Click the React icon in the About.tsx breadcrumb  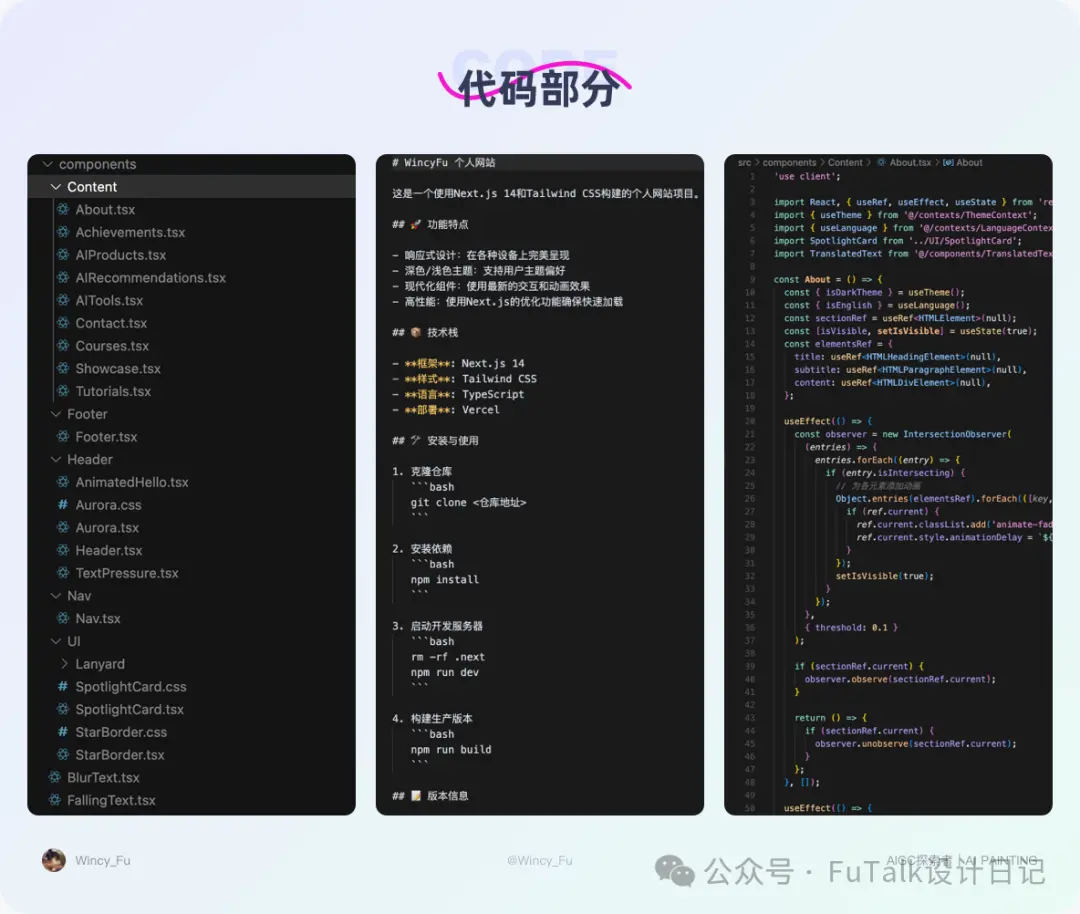tap(882, 163)
